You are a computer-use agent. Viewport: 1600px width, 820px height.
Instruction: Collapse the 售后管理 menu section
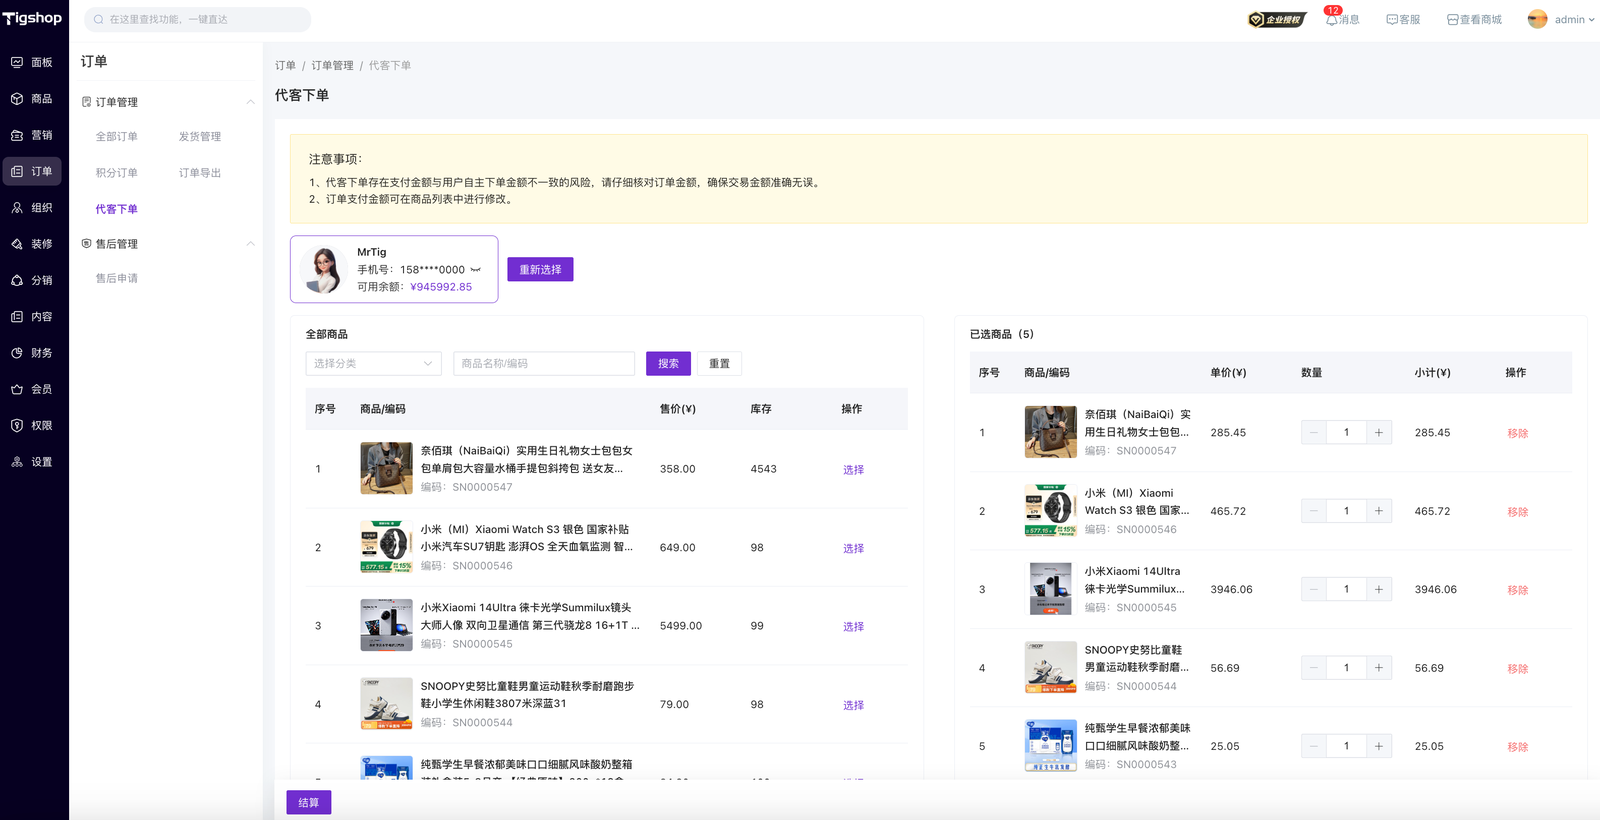250,244
